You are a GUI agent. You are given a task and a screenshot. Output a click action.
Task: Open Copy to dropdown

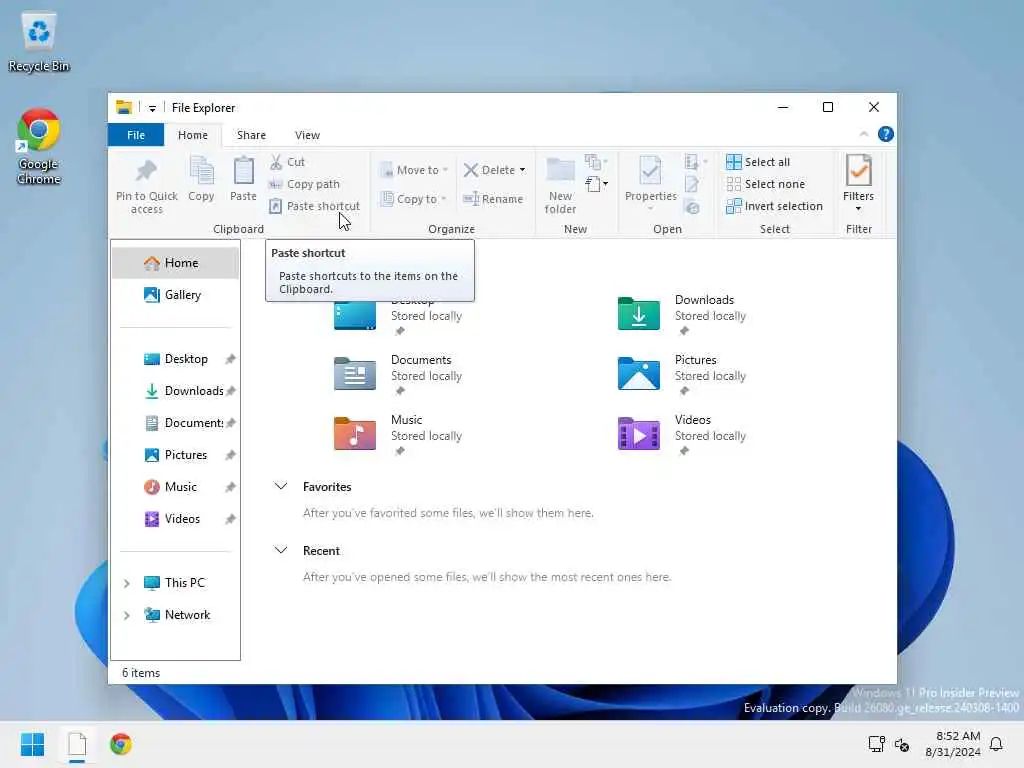click(413, 199)
